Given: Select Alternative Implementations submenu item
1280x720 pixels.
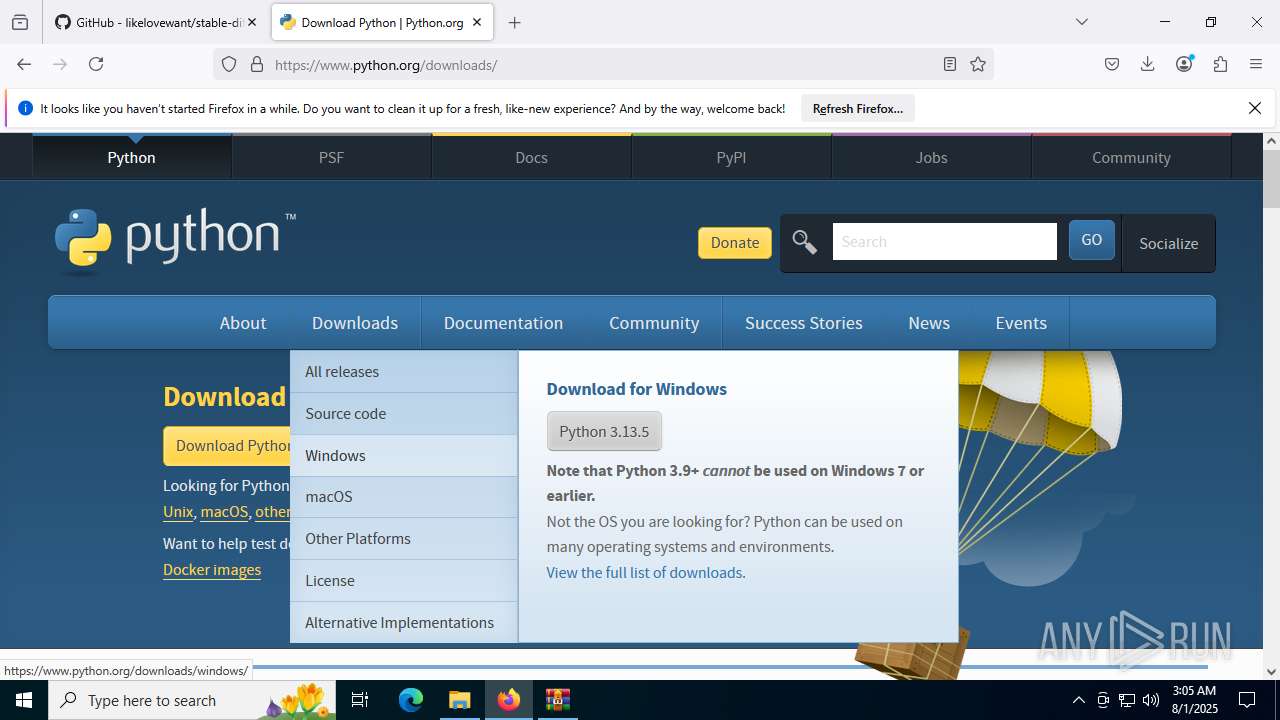Looking at the screenshot, I should coord(404,623).
